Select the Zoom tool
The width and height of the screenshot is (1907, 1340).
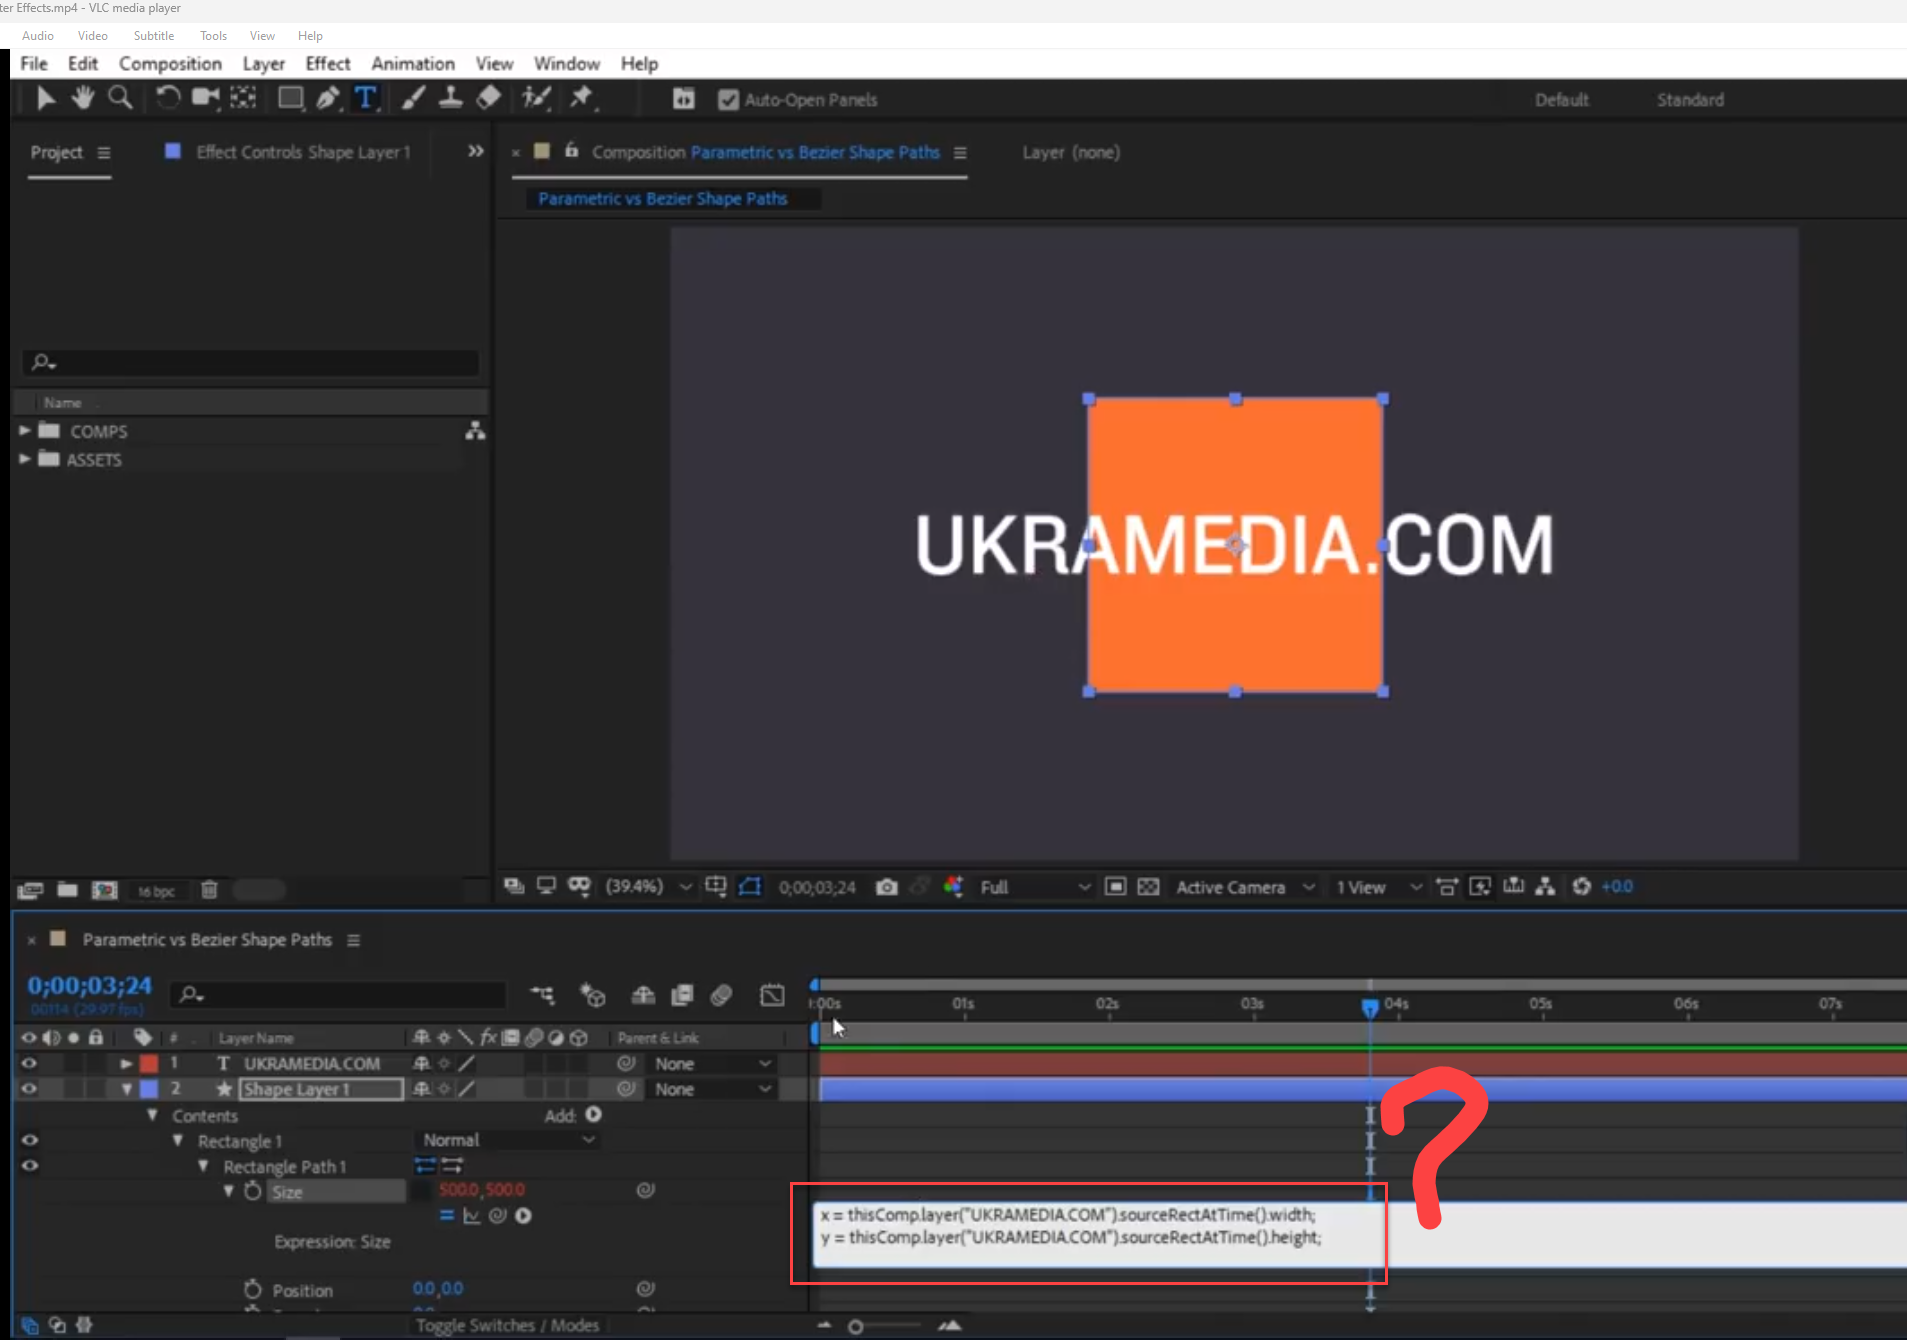pyautogui.click(x=121, y=98)
